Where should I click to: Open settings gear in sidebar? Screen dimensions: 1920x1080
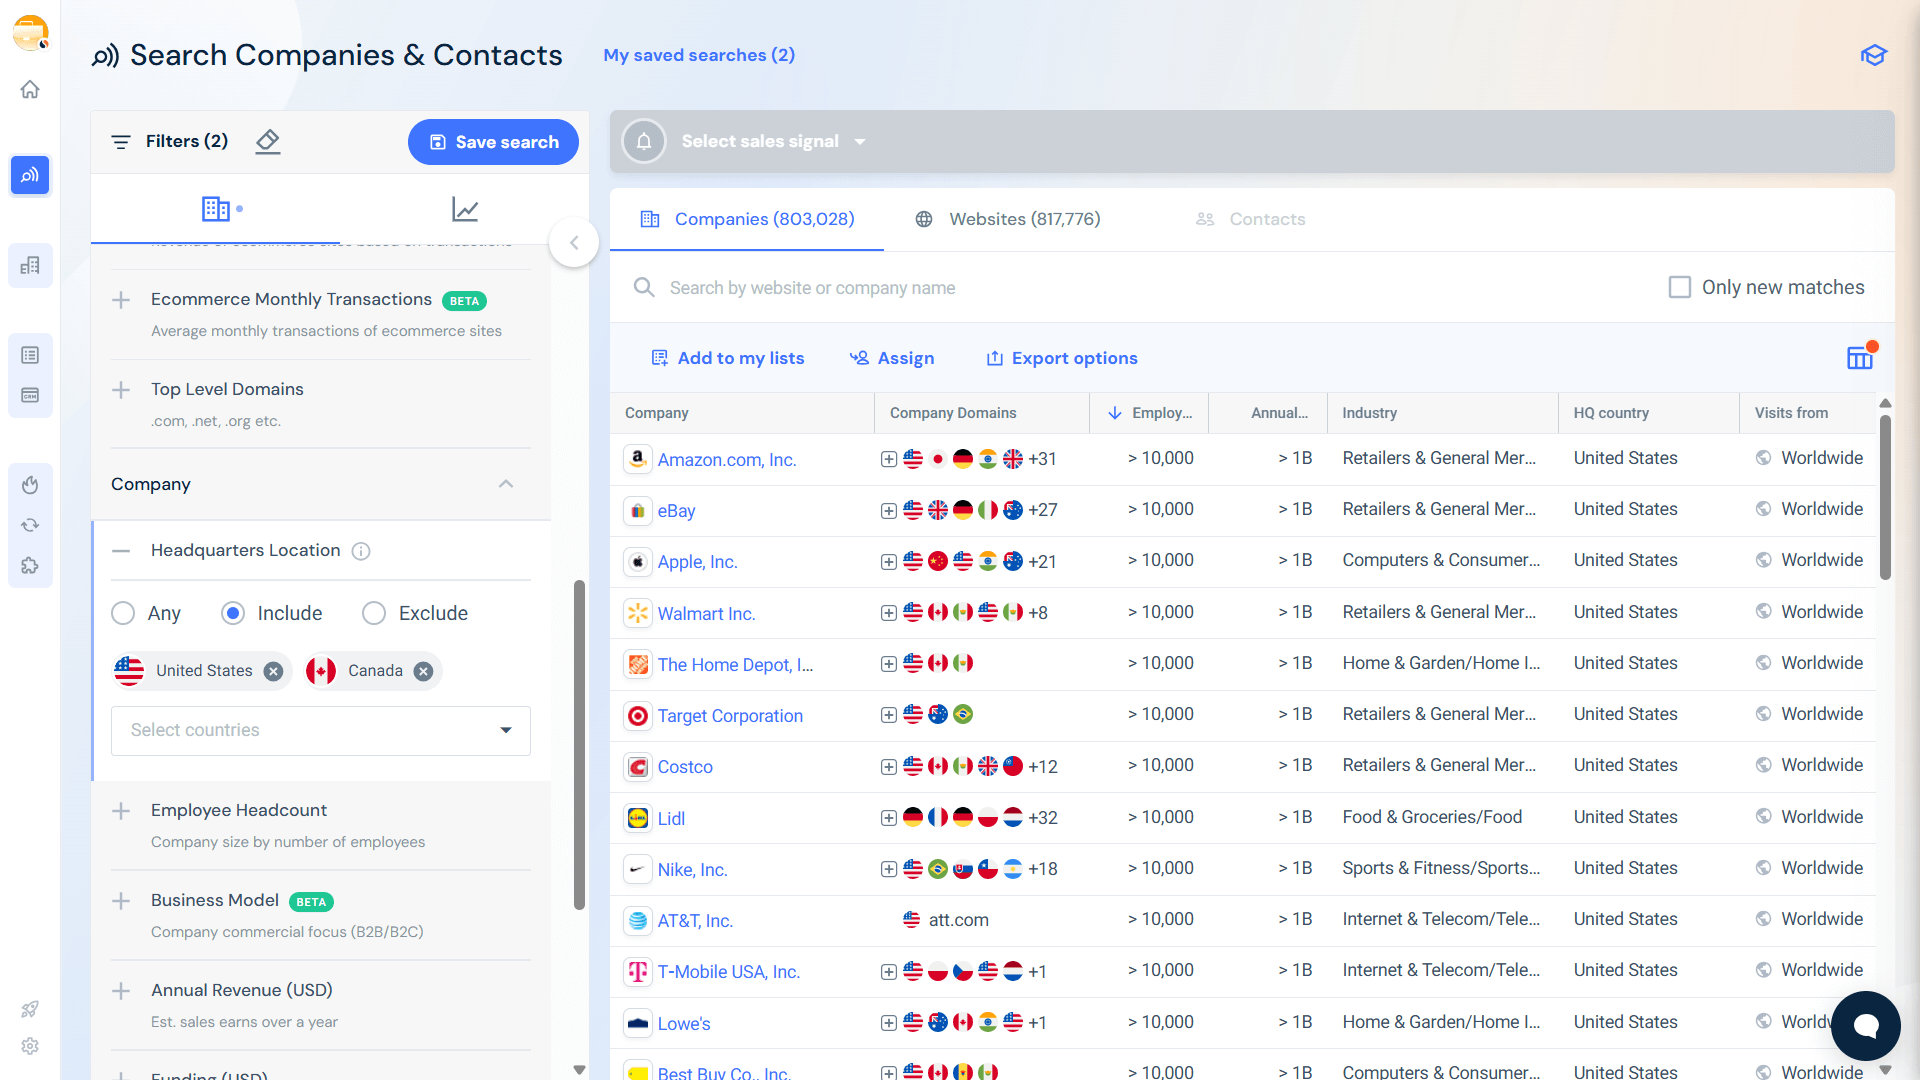(30, 1046)
